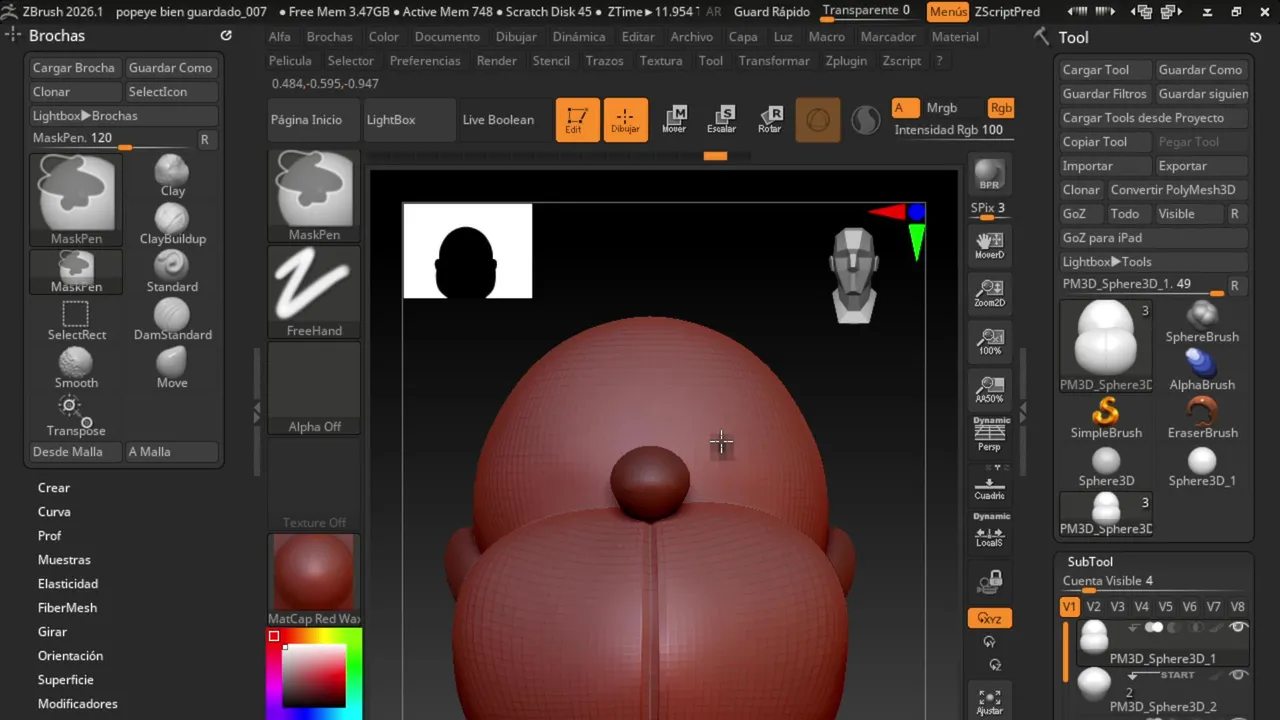The image size is (1280, 720).
Task: Select the Mover gizmo tool
Action: (x=674, y=120)
